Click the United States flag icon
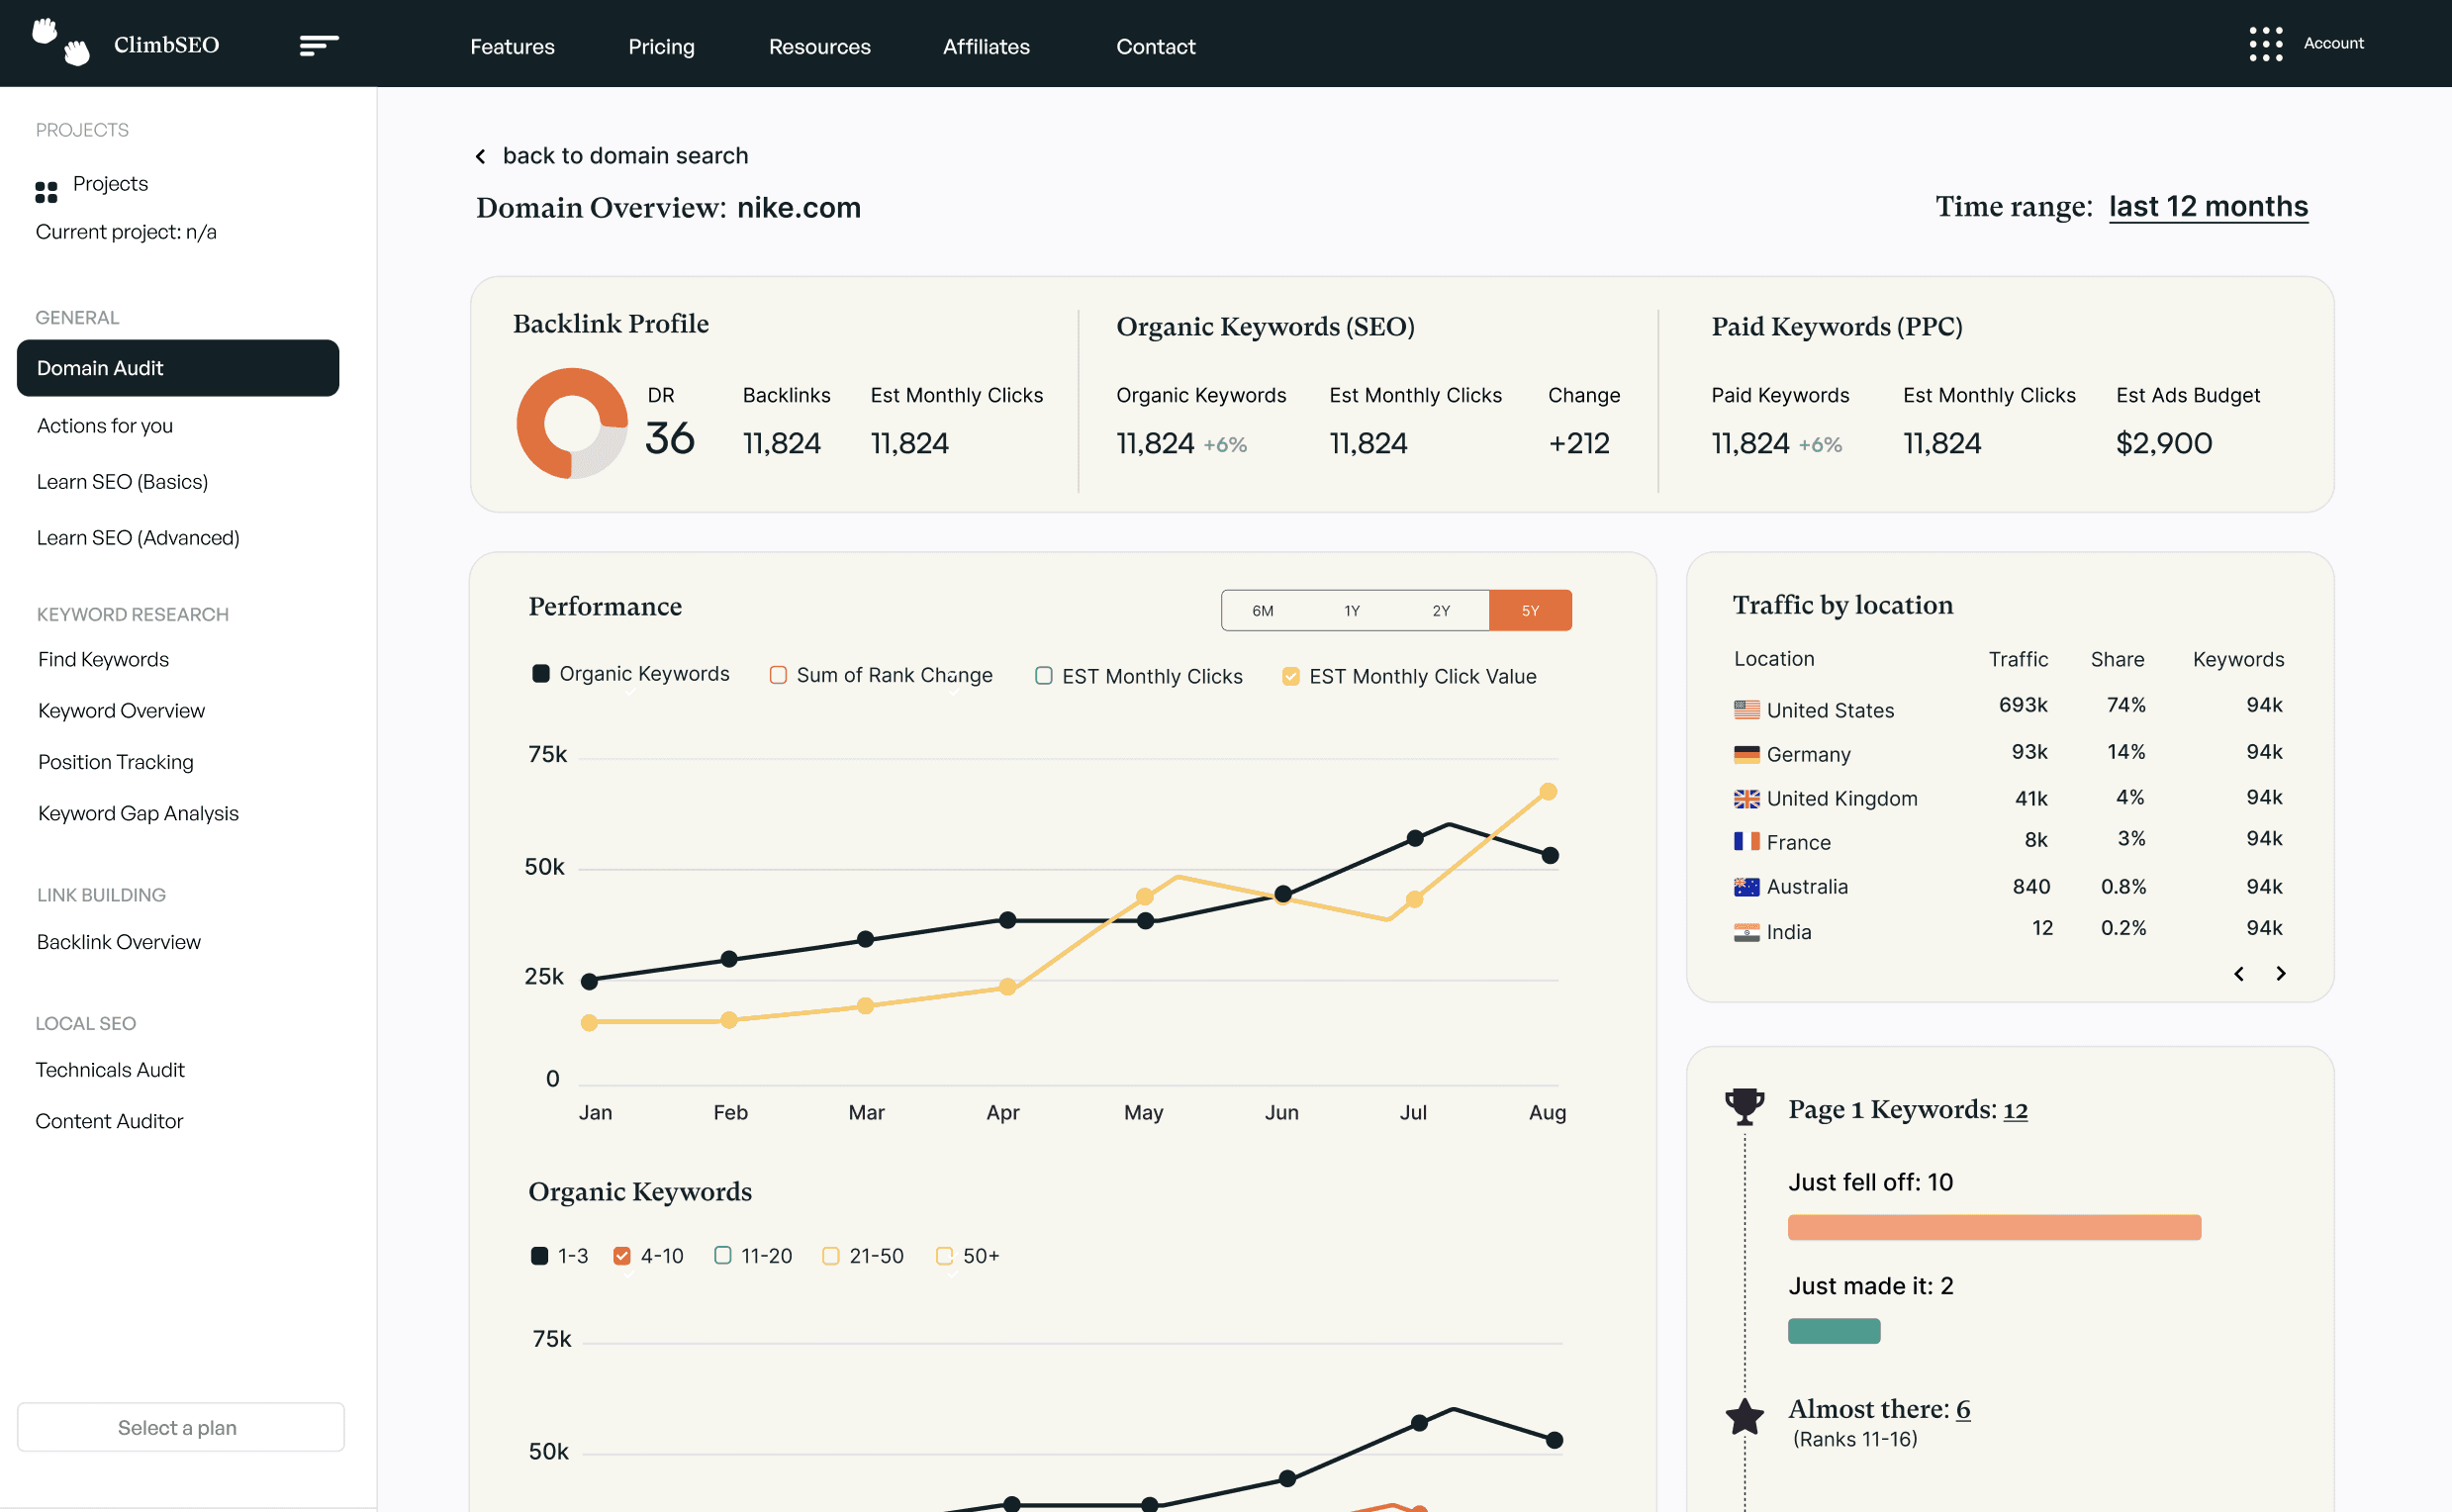Viewport: 2452px width, 1512px height. pyautogui.click(x=1746, y=709)
